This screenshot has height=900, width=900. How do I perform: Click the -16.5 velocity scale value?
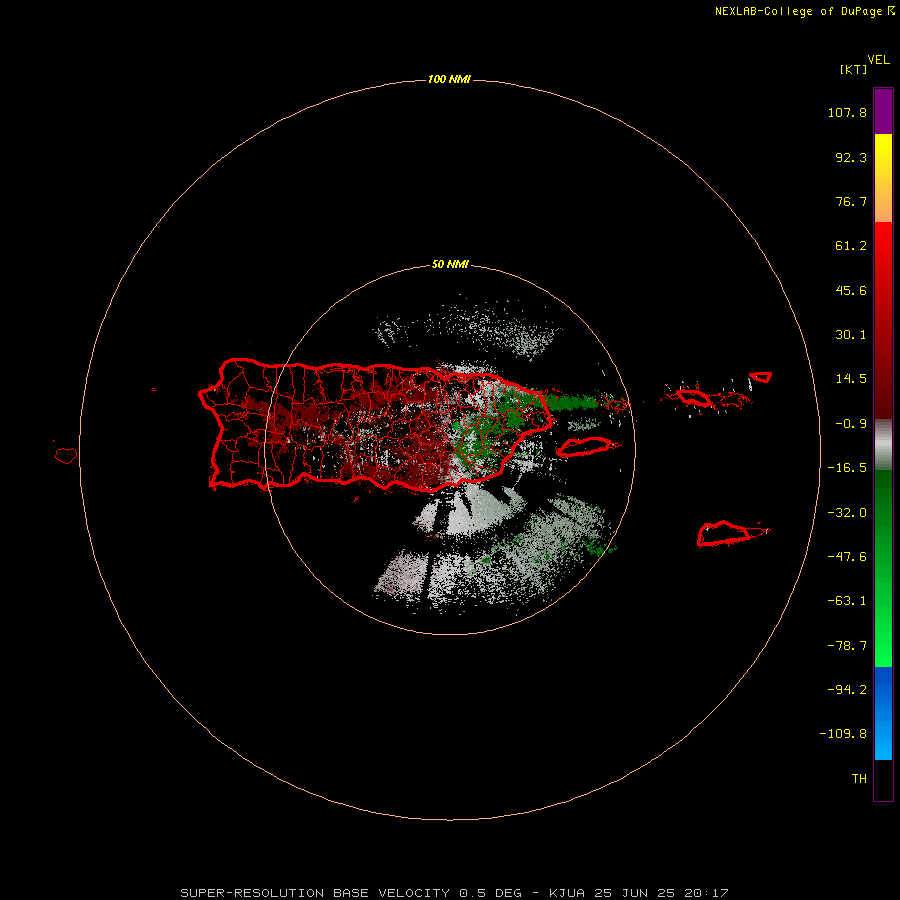(847, 468)
